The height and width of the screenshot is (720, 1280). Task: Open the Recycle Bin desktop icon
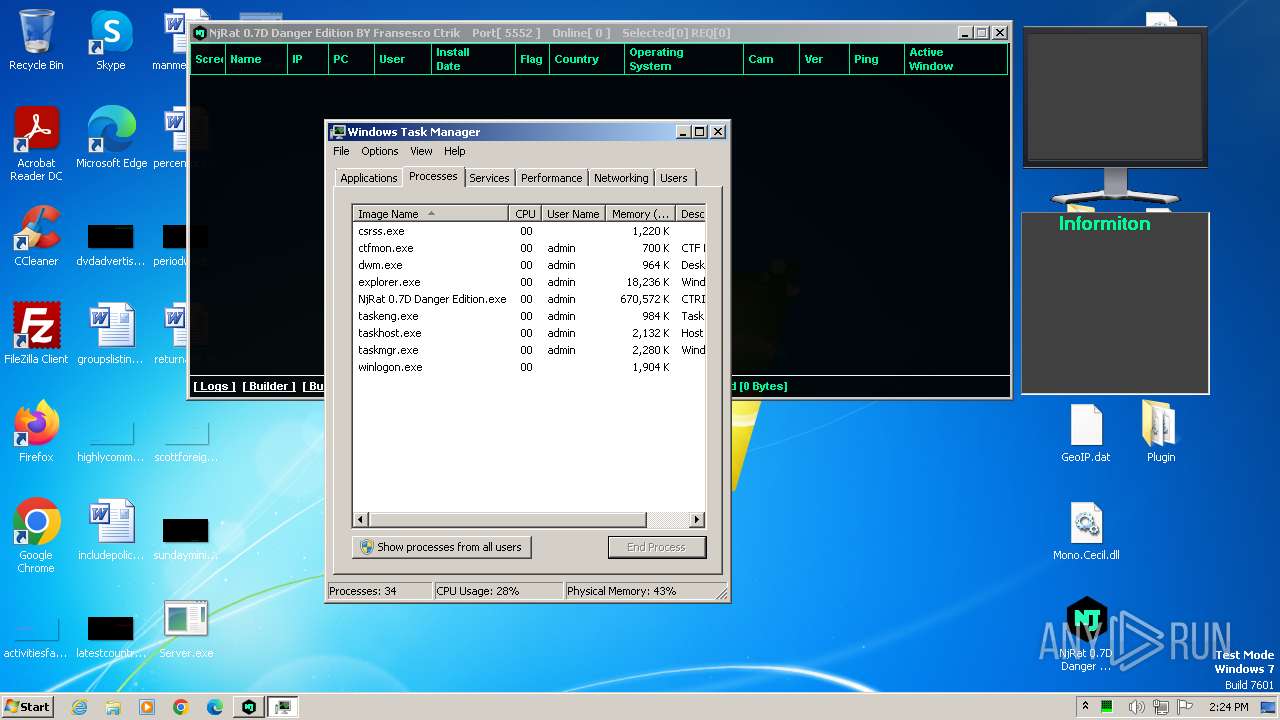coord(36,40)
